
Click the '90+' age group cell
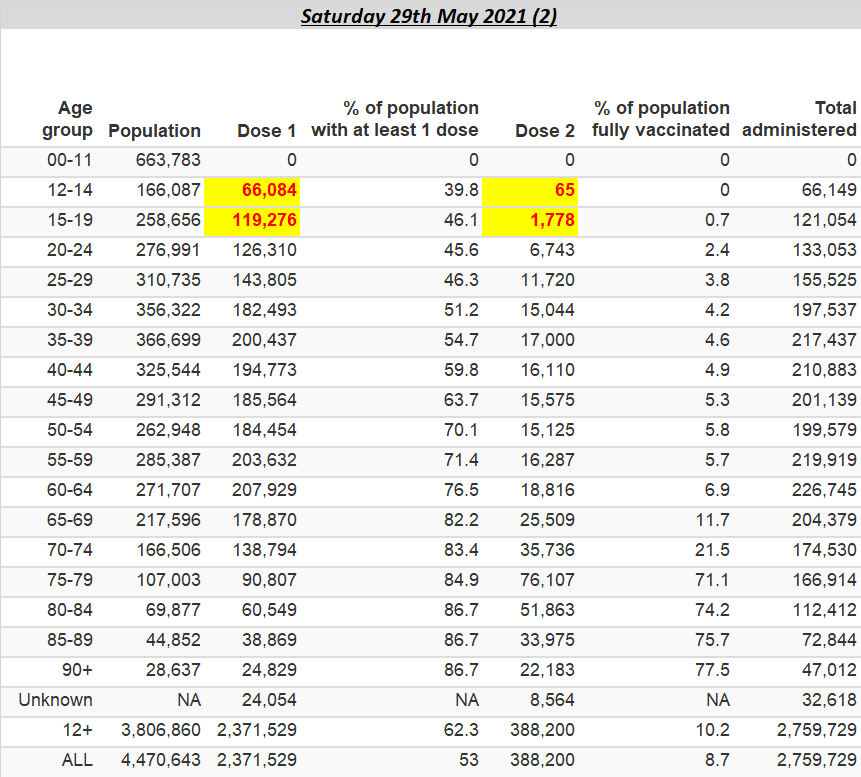tap(77, 670)
